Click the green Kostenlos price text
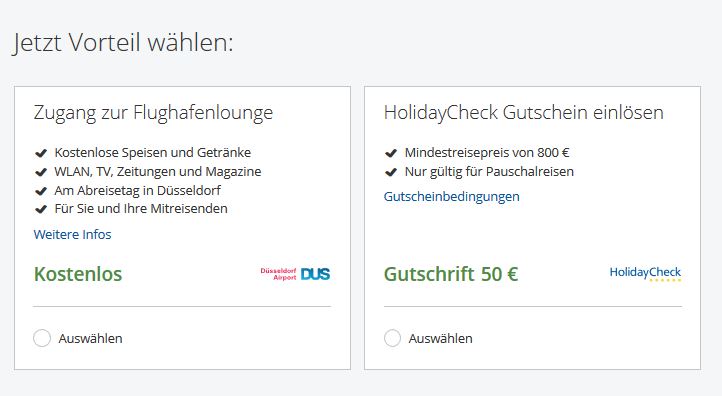The height and width of the screenshot is (396, 722). point(78,274)
